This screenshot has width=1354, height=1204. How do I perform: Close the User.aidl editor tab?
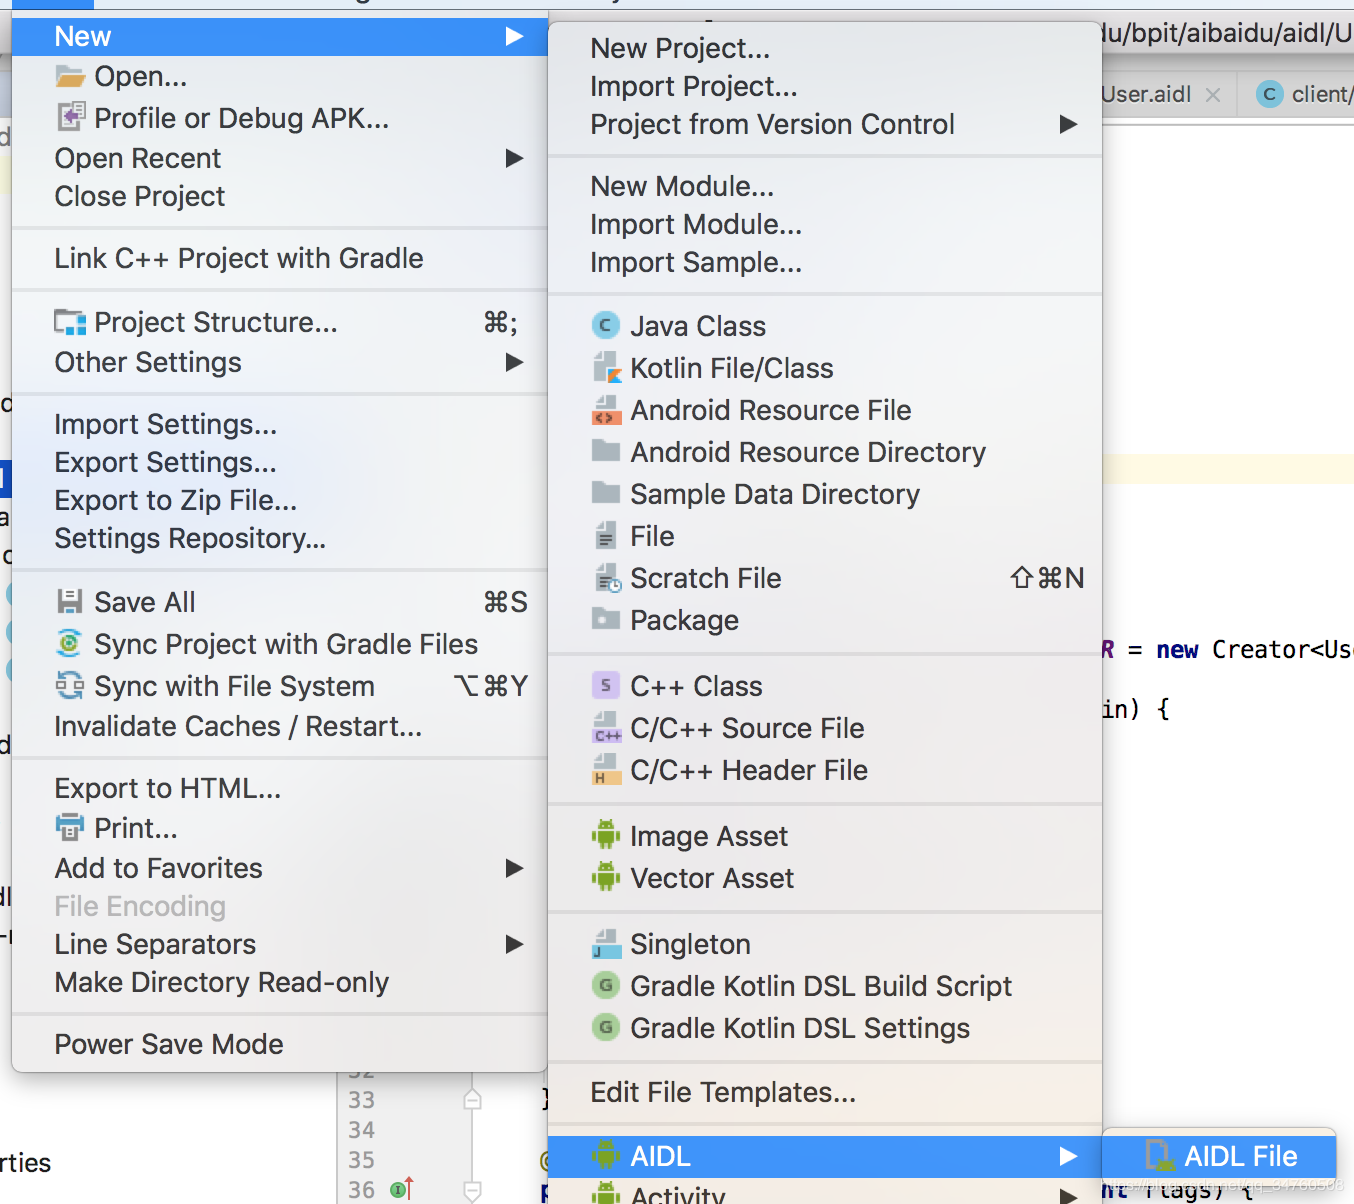click(1213, 94)
